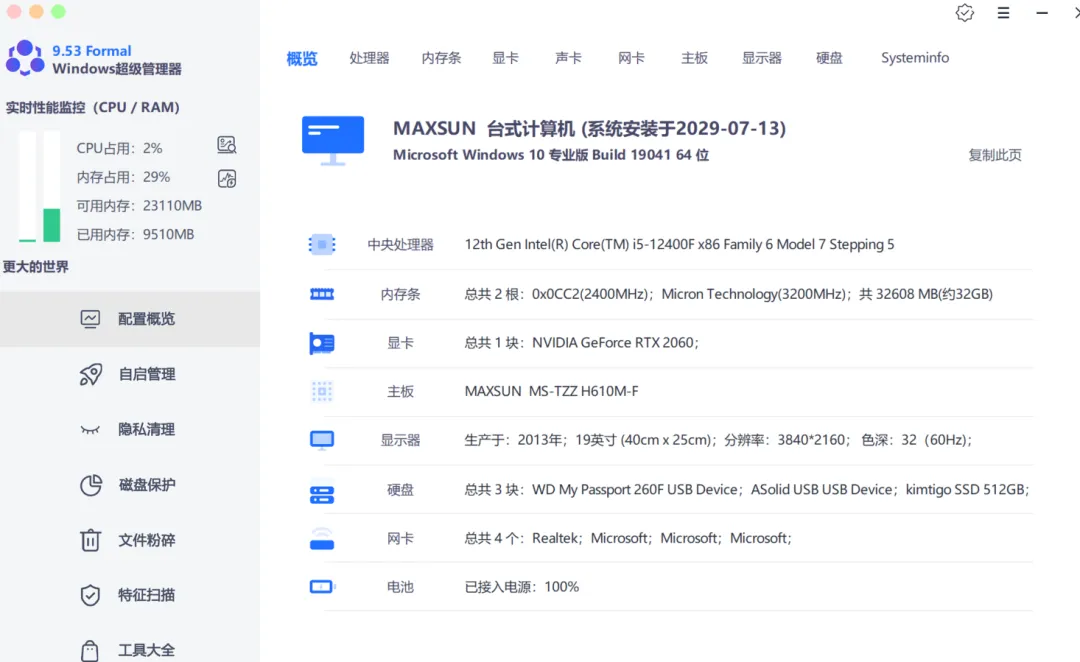The image size is (1080, 662).
Task: Switch to the 主板 tab at top
Action: (x=694, y=58)
